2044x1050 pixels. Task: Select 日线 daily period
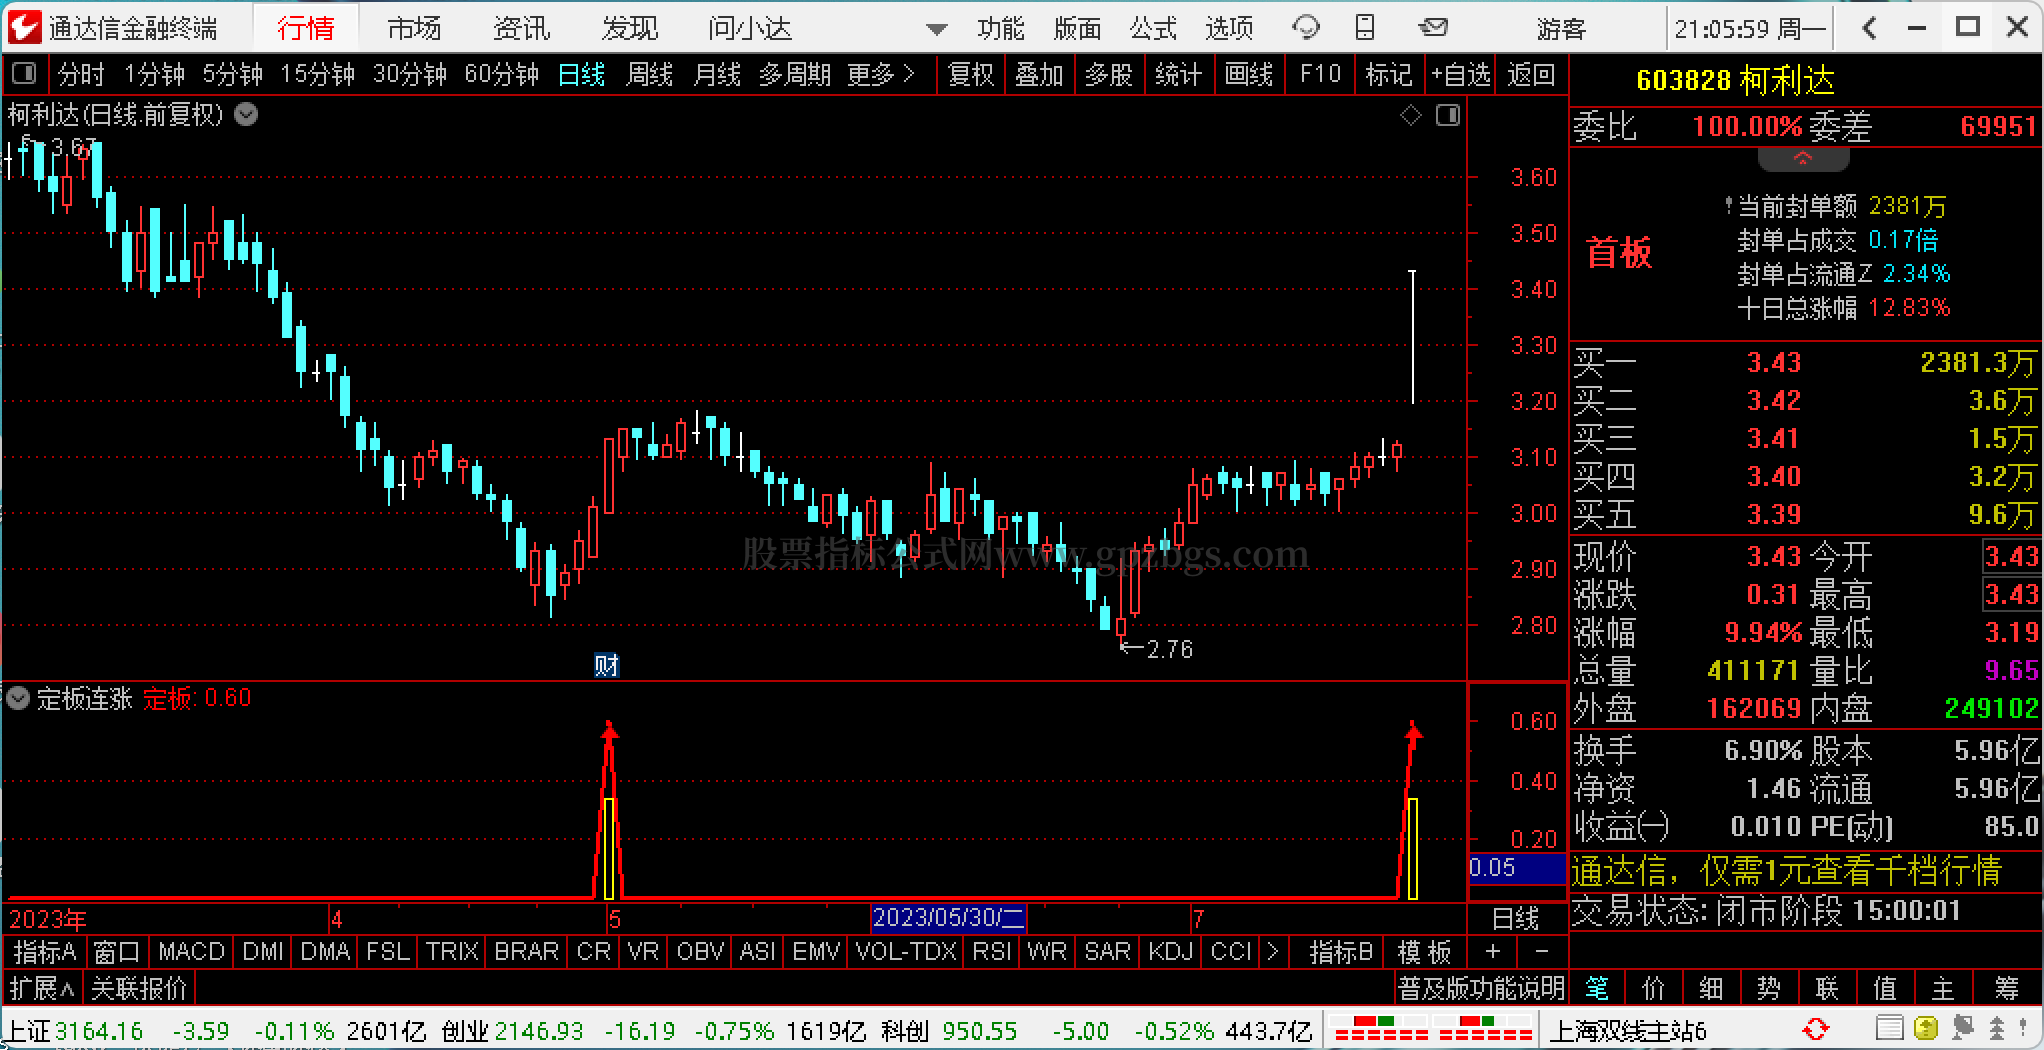pos(581,74)
